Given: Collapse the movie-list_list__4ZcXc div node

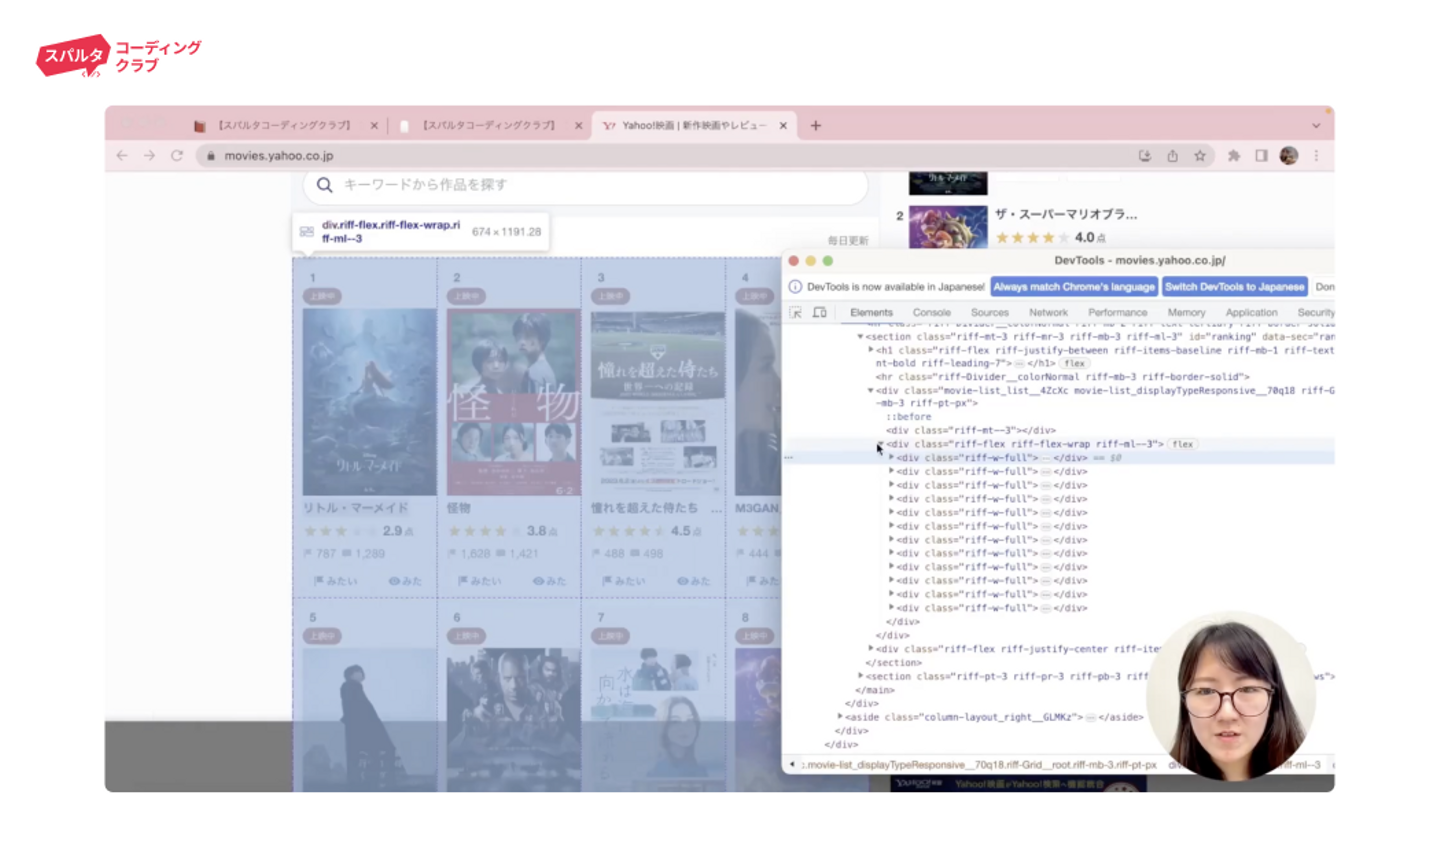Looking at the screenshot, I should 870,391.
